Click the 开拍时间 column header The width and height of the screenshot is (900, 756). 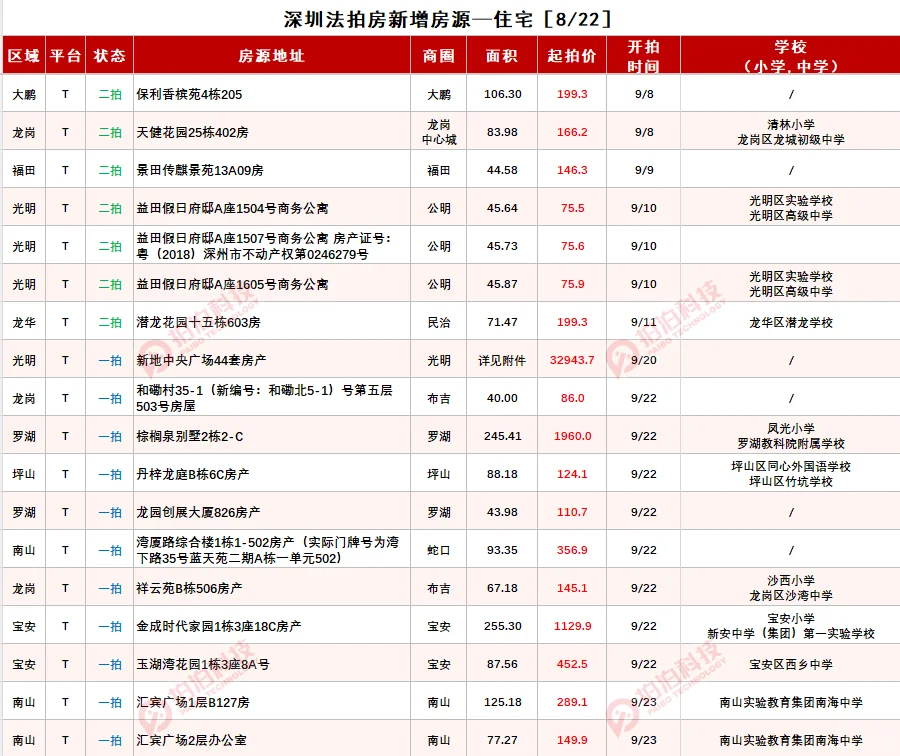pyautogui.click(x=643, y=56)
